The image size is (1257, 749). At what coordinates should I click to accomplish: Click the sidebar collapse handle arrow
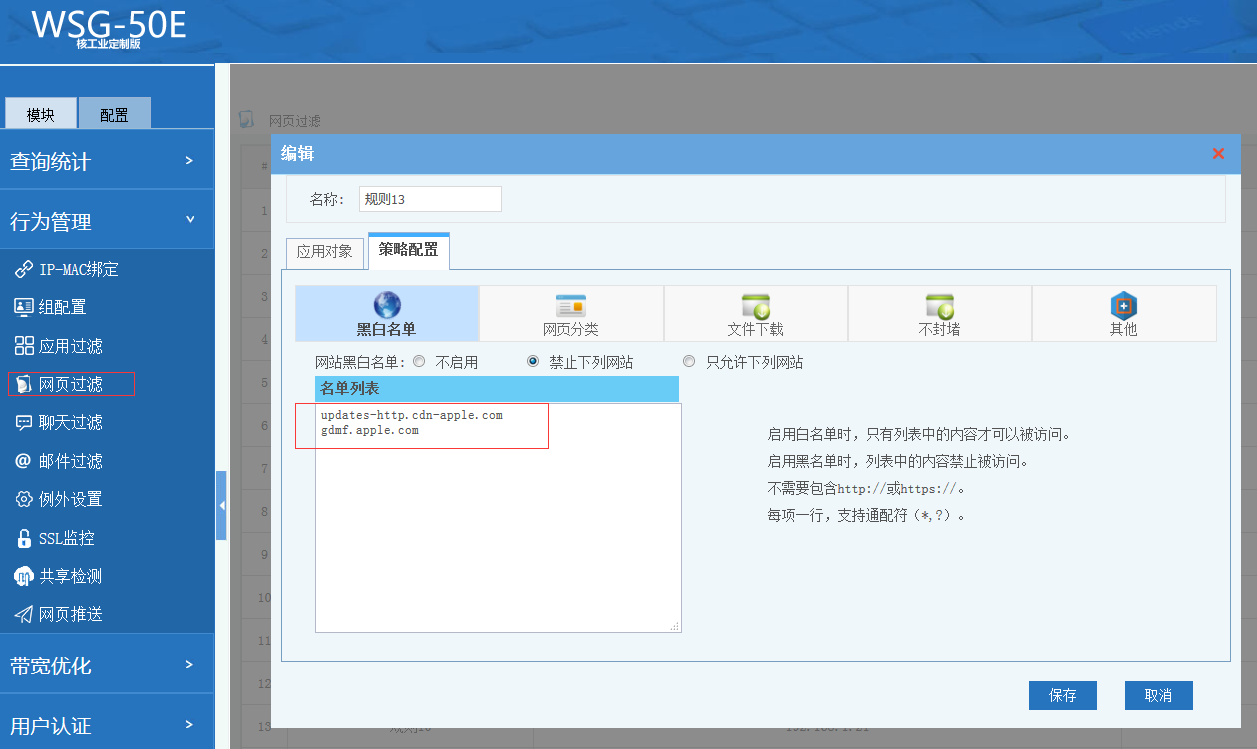(221, 506)
